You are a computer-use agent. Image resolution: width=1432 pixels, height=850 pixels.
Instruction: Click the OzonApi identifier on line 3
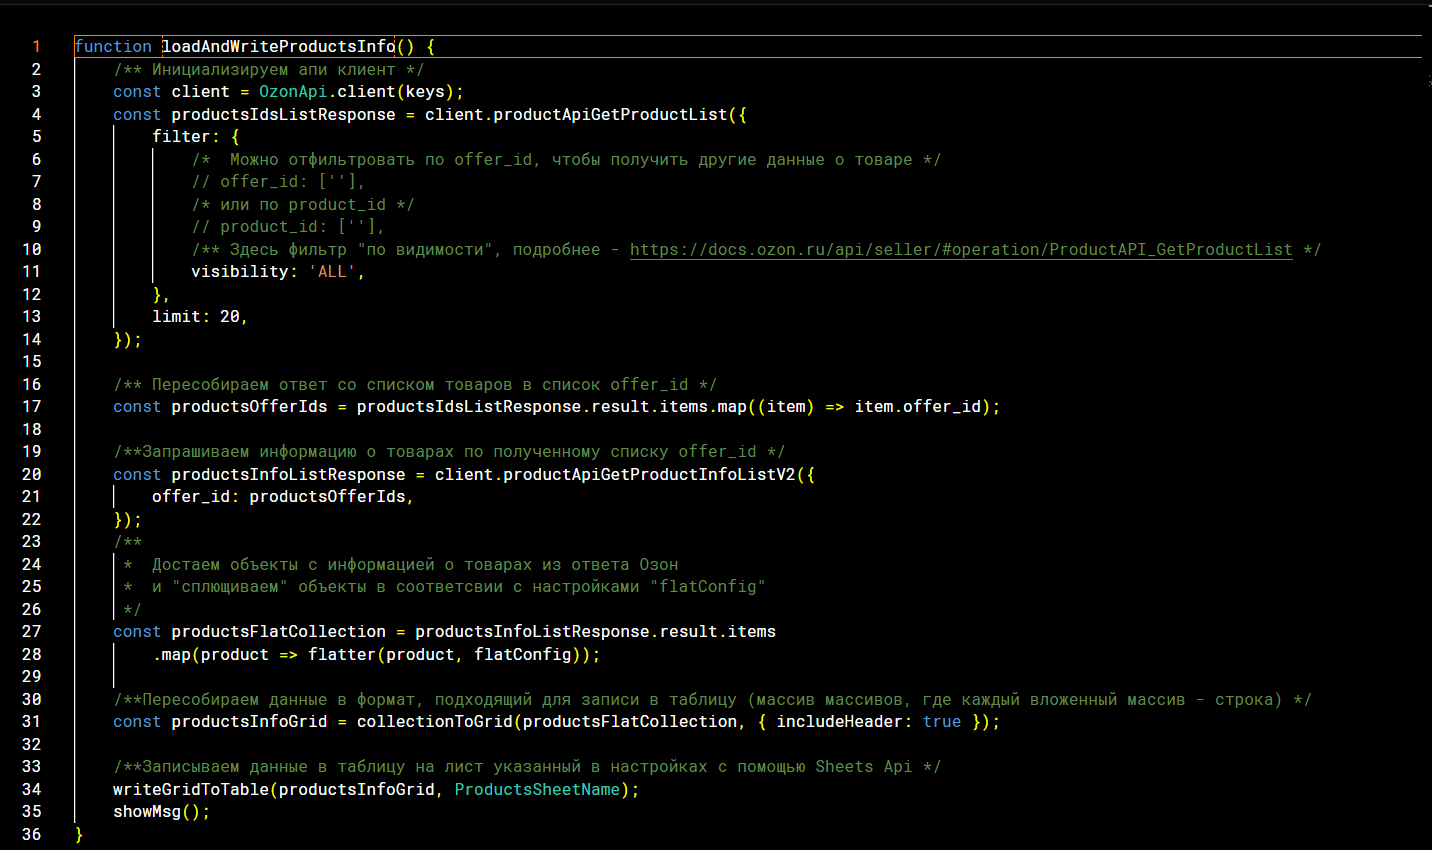click(x=293, y=92)
